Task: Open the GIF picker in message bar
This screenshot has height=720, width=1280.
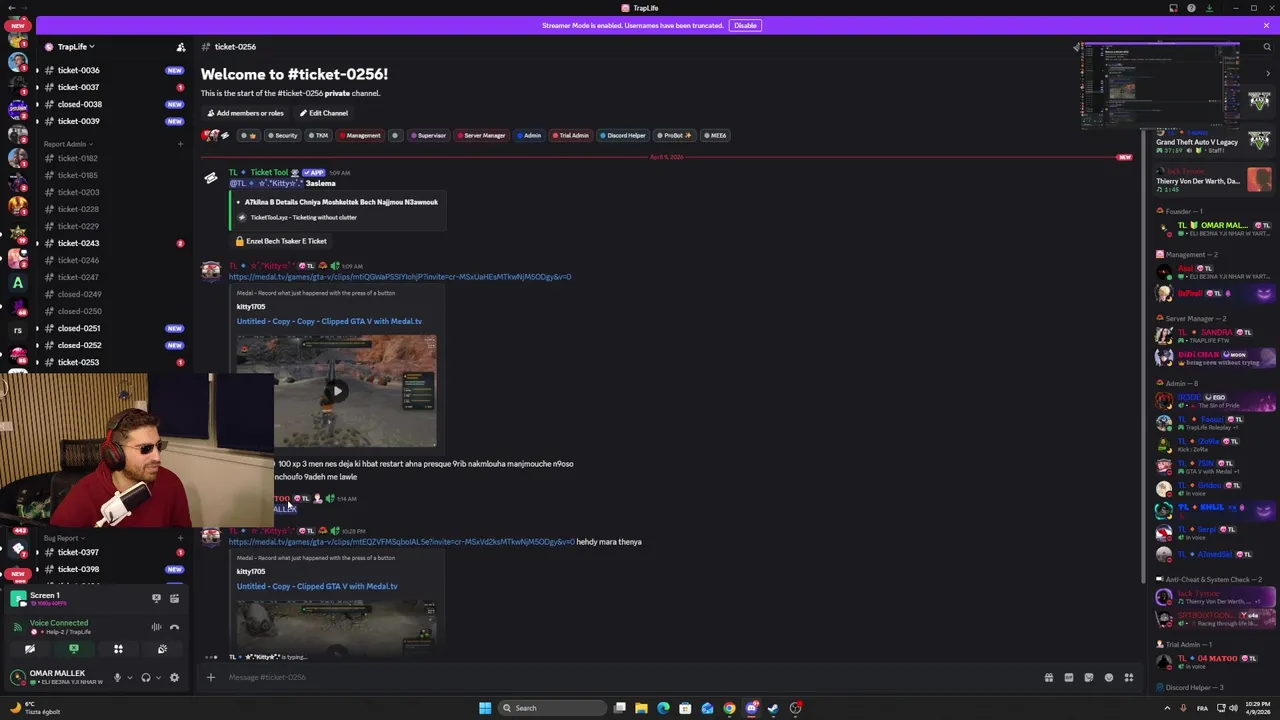Action: tap(1068, 677)
